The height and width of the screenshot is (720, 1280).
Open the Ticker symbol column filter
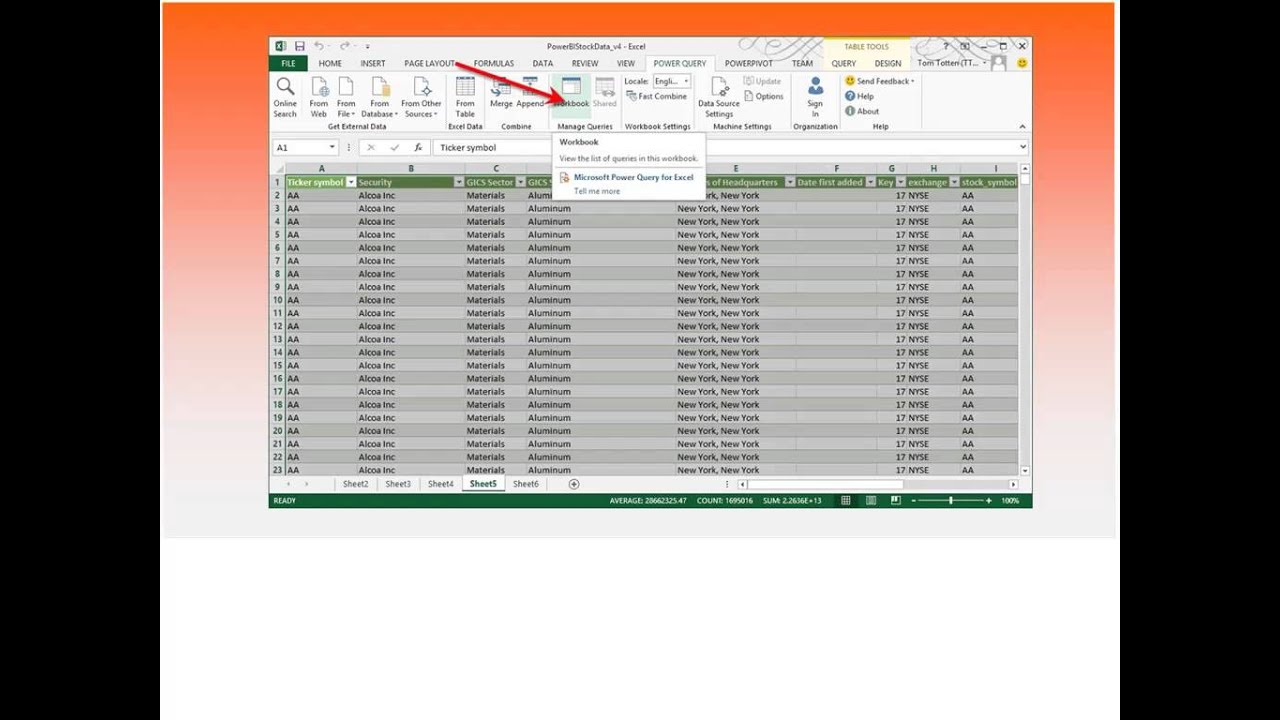(x=350, y=182)
